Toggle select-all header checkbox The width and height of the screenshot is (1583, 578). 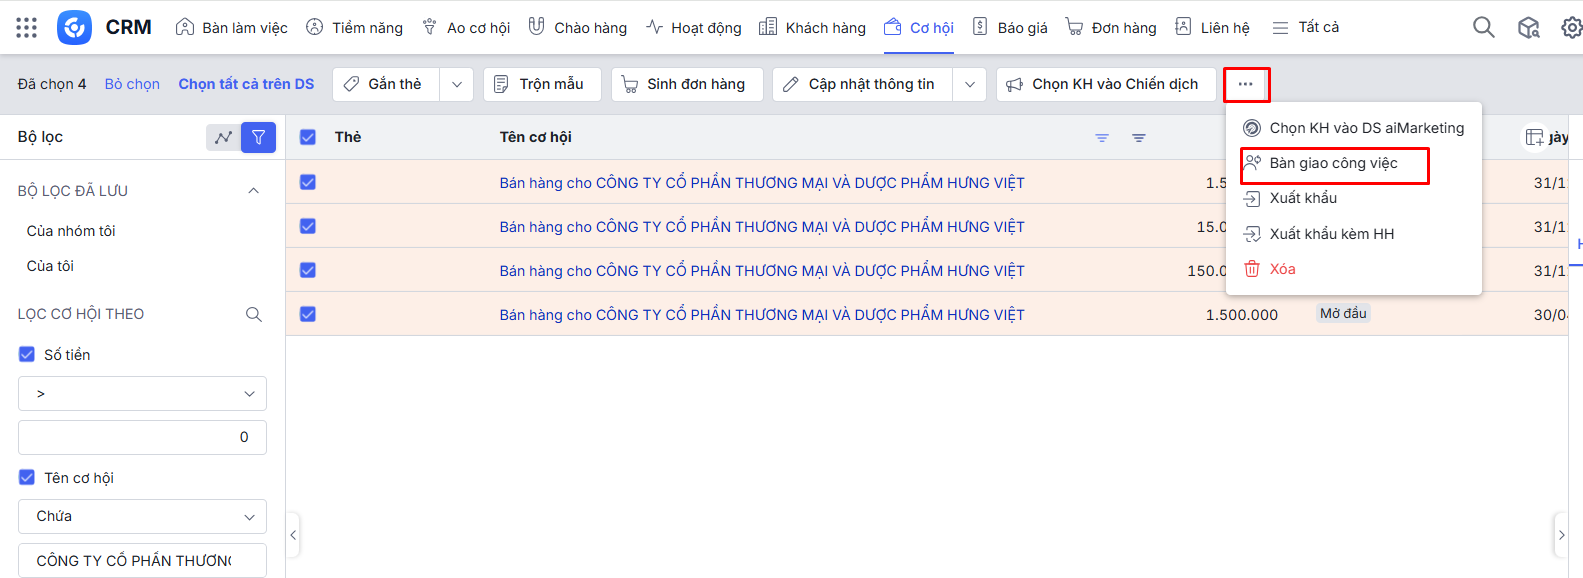click(x=308, y=138)
